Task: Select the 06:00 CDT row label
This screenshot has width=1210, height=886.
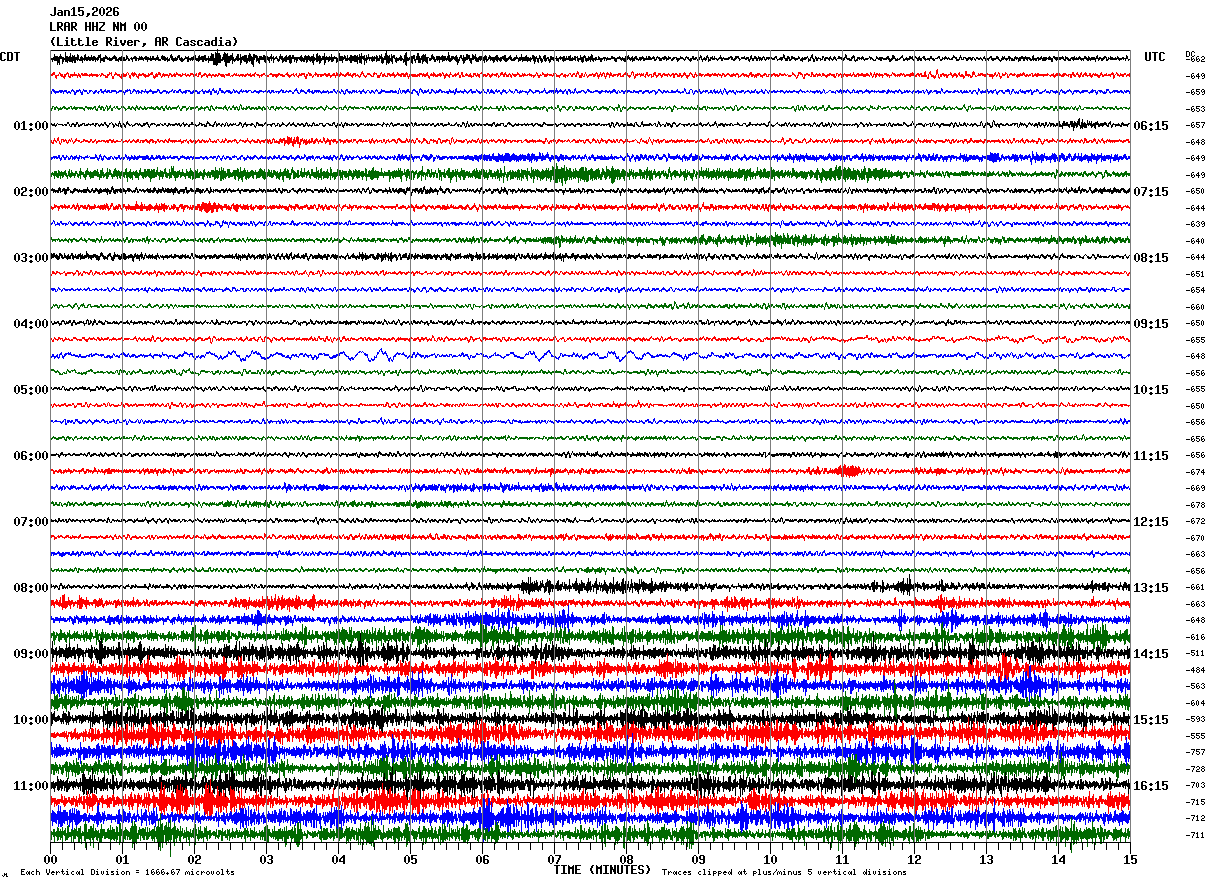Action: [x=31, y=456]
